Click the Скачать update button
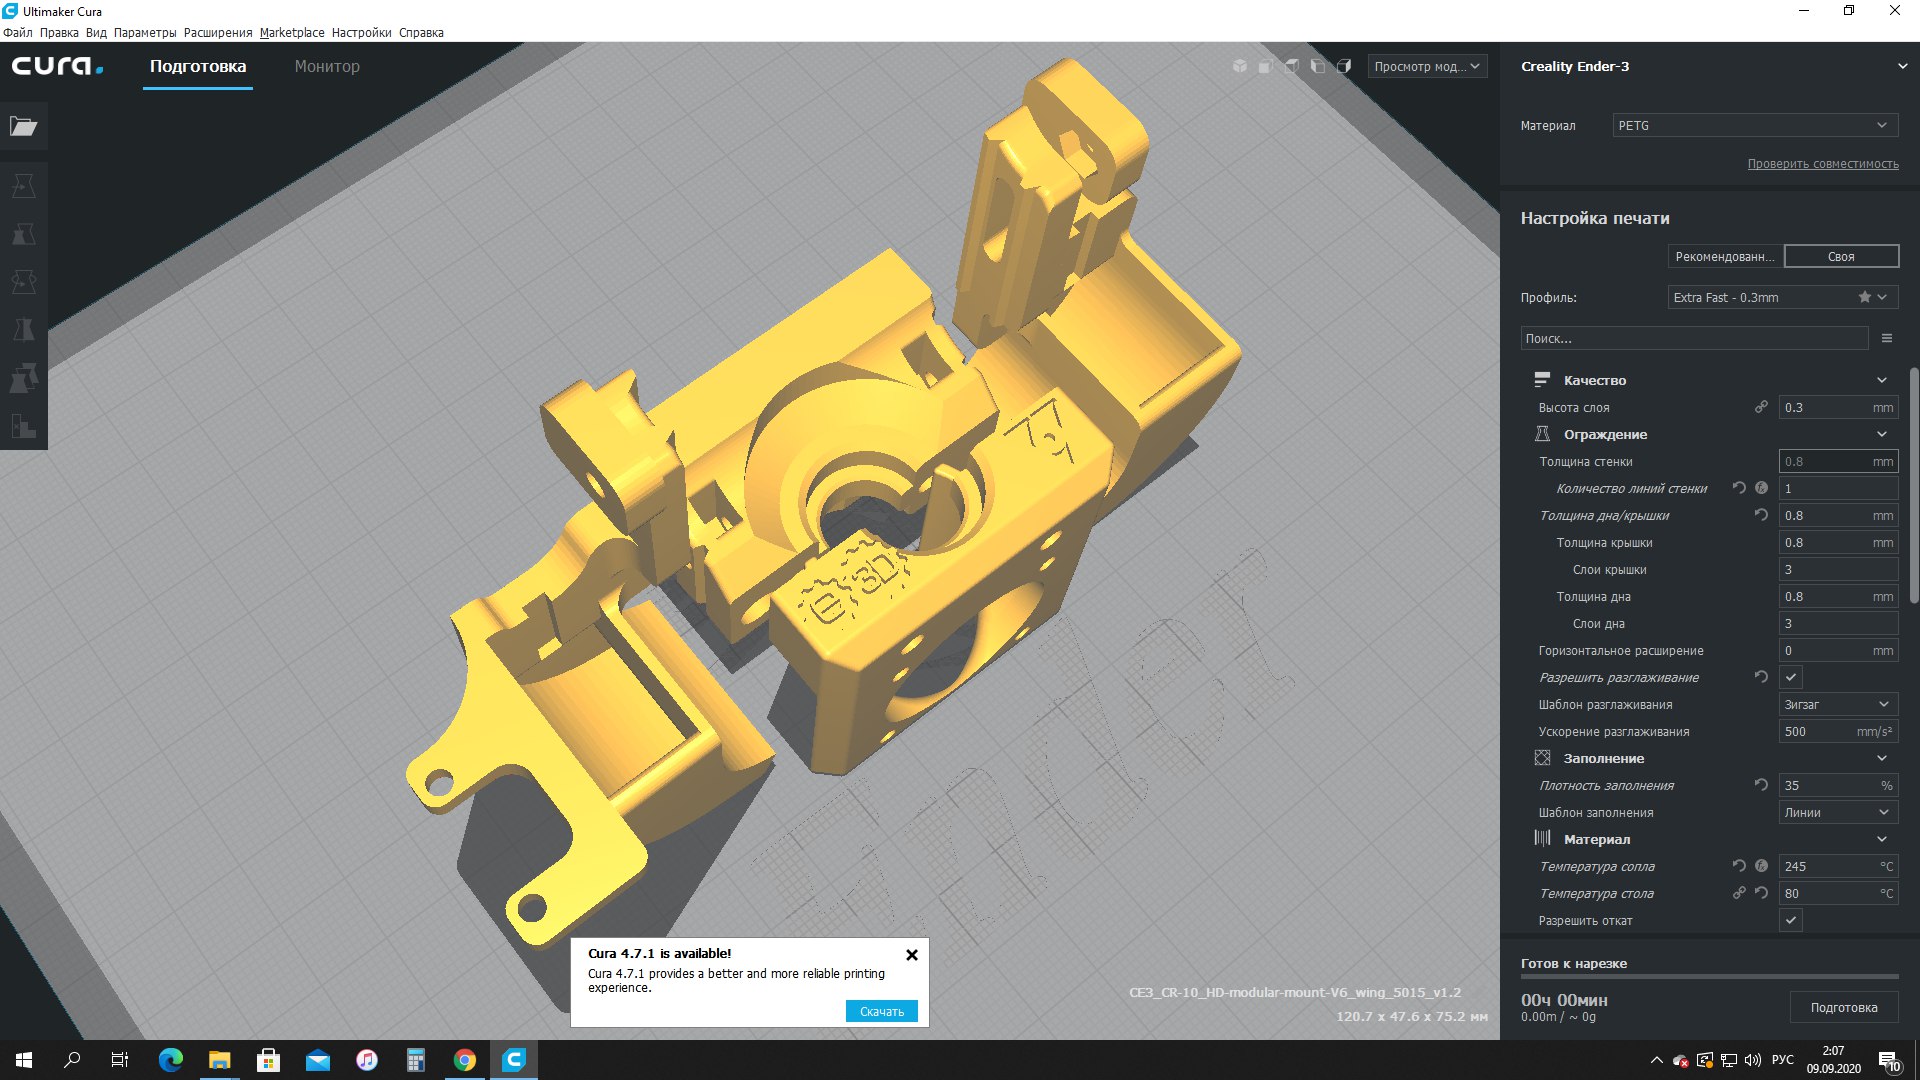 click(x=881, y=1011)
